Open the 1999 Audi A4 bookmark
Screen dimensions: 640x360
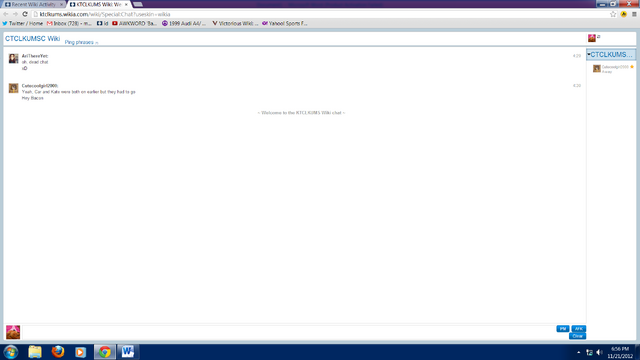coord(184,24)
